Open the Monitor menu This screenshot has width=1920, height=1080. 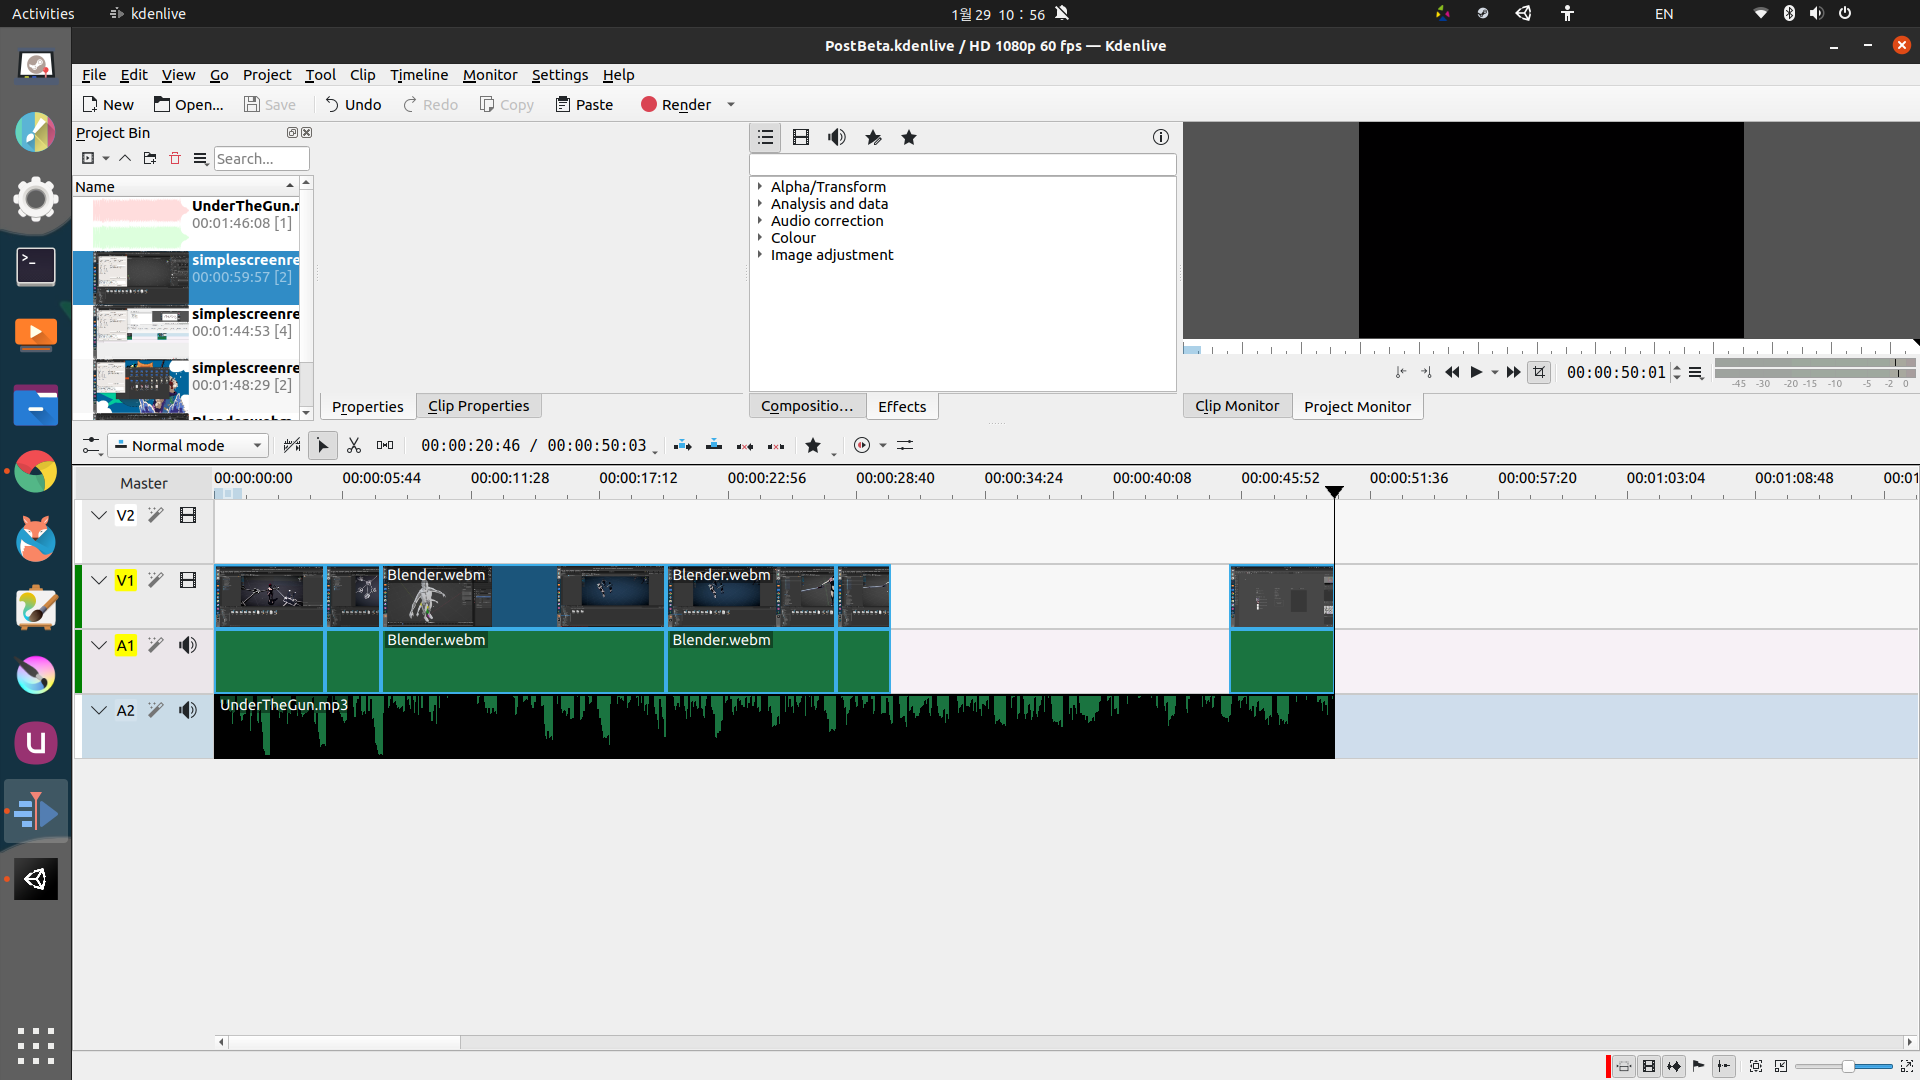[490, 75]
